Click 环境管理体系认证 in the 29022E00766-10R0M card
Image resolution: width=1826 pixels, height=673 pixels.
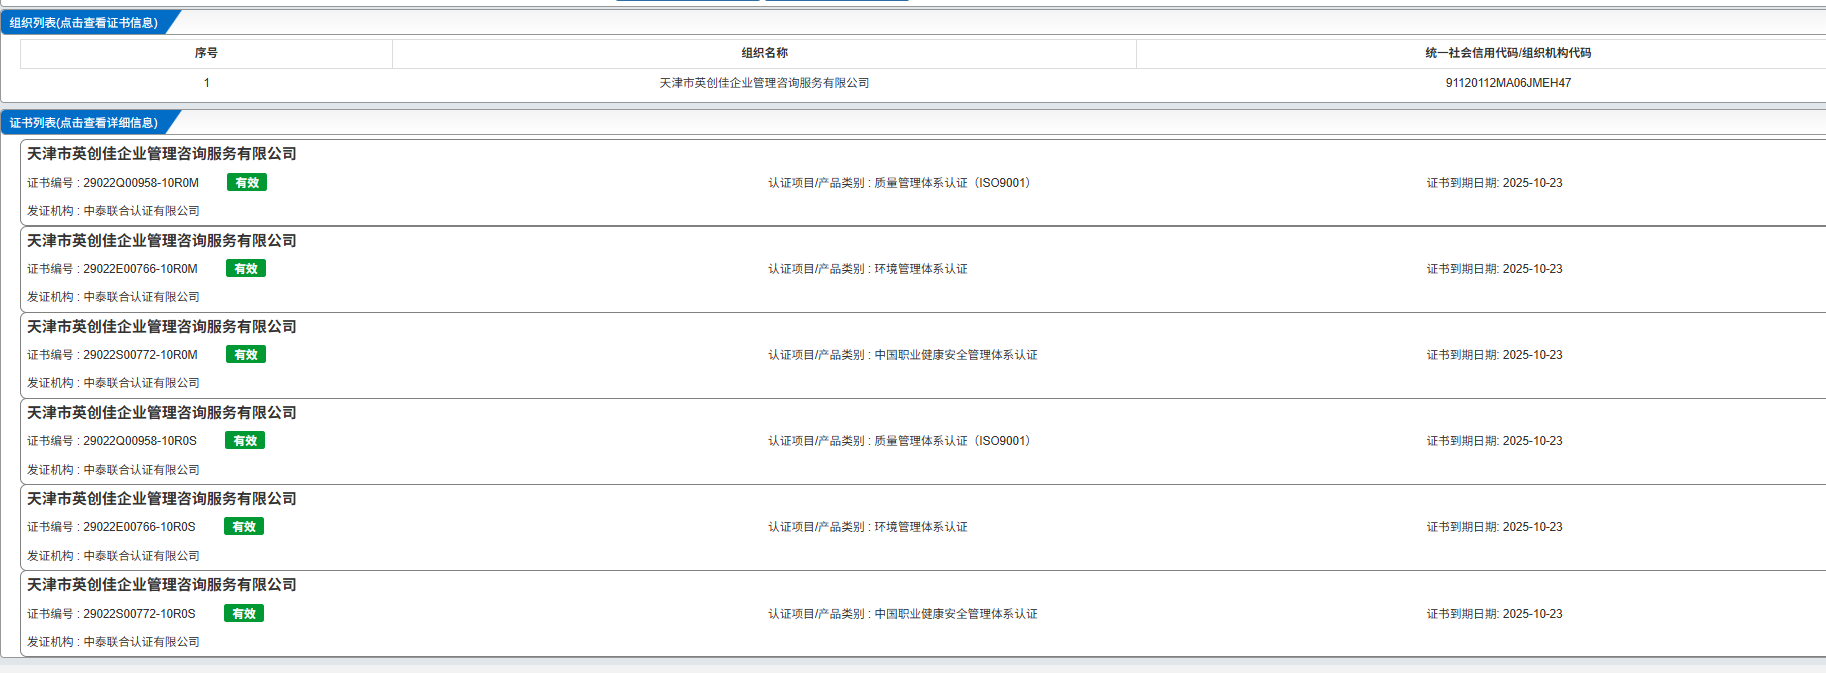921,269
